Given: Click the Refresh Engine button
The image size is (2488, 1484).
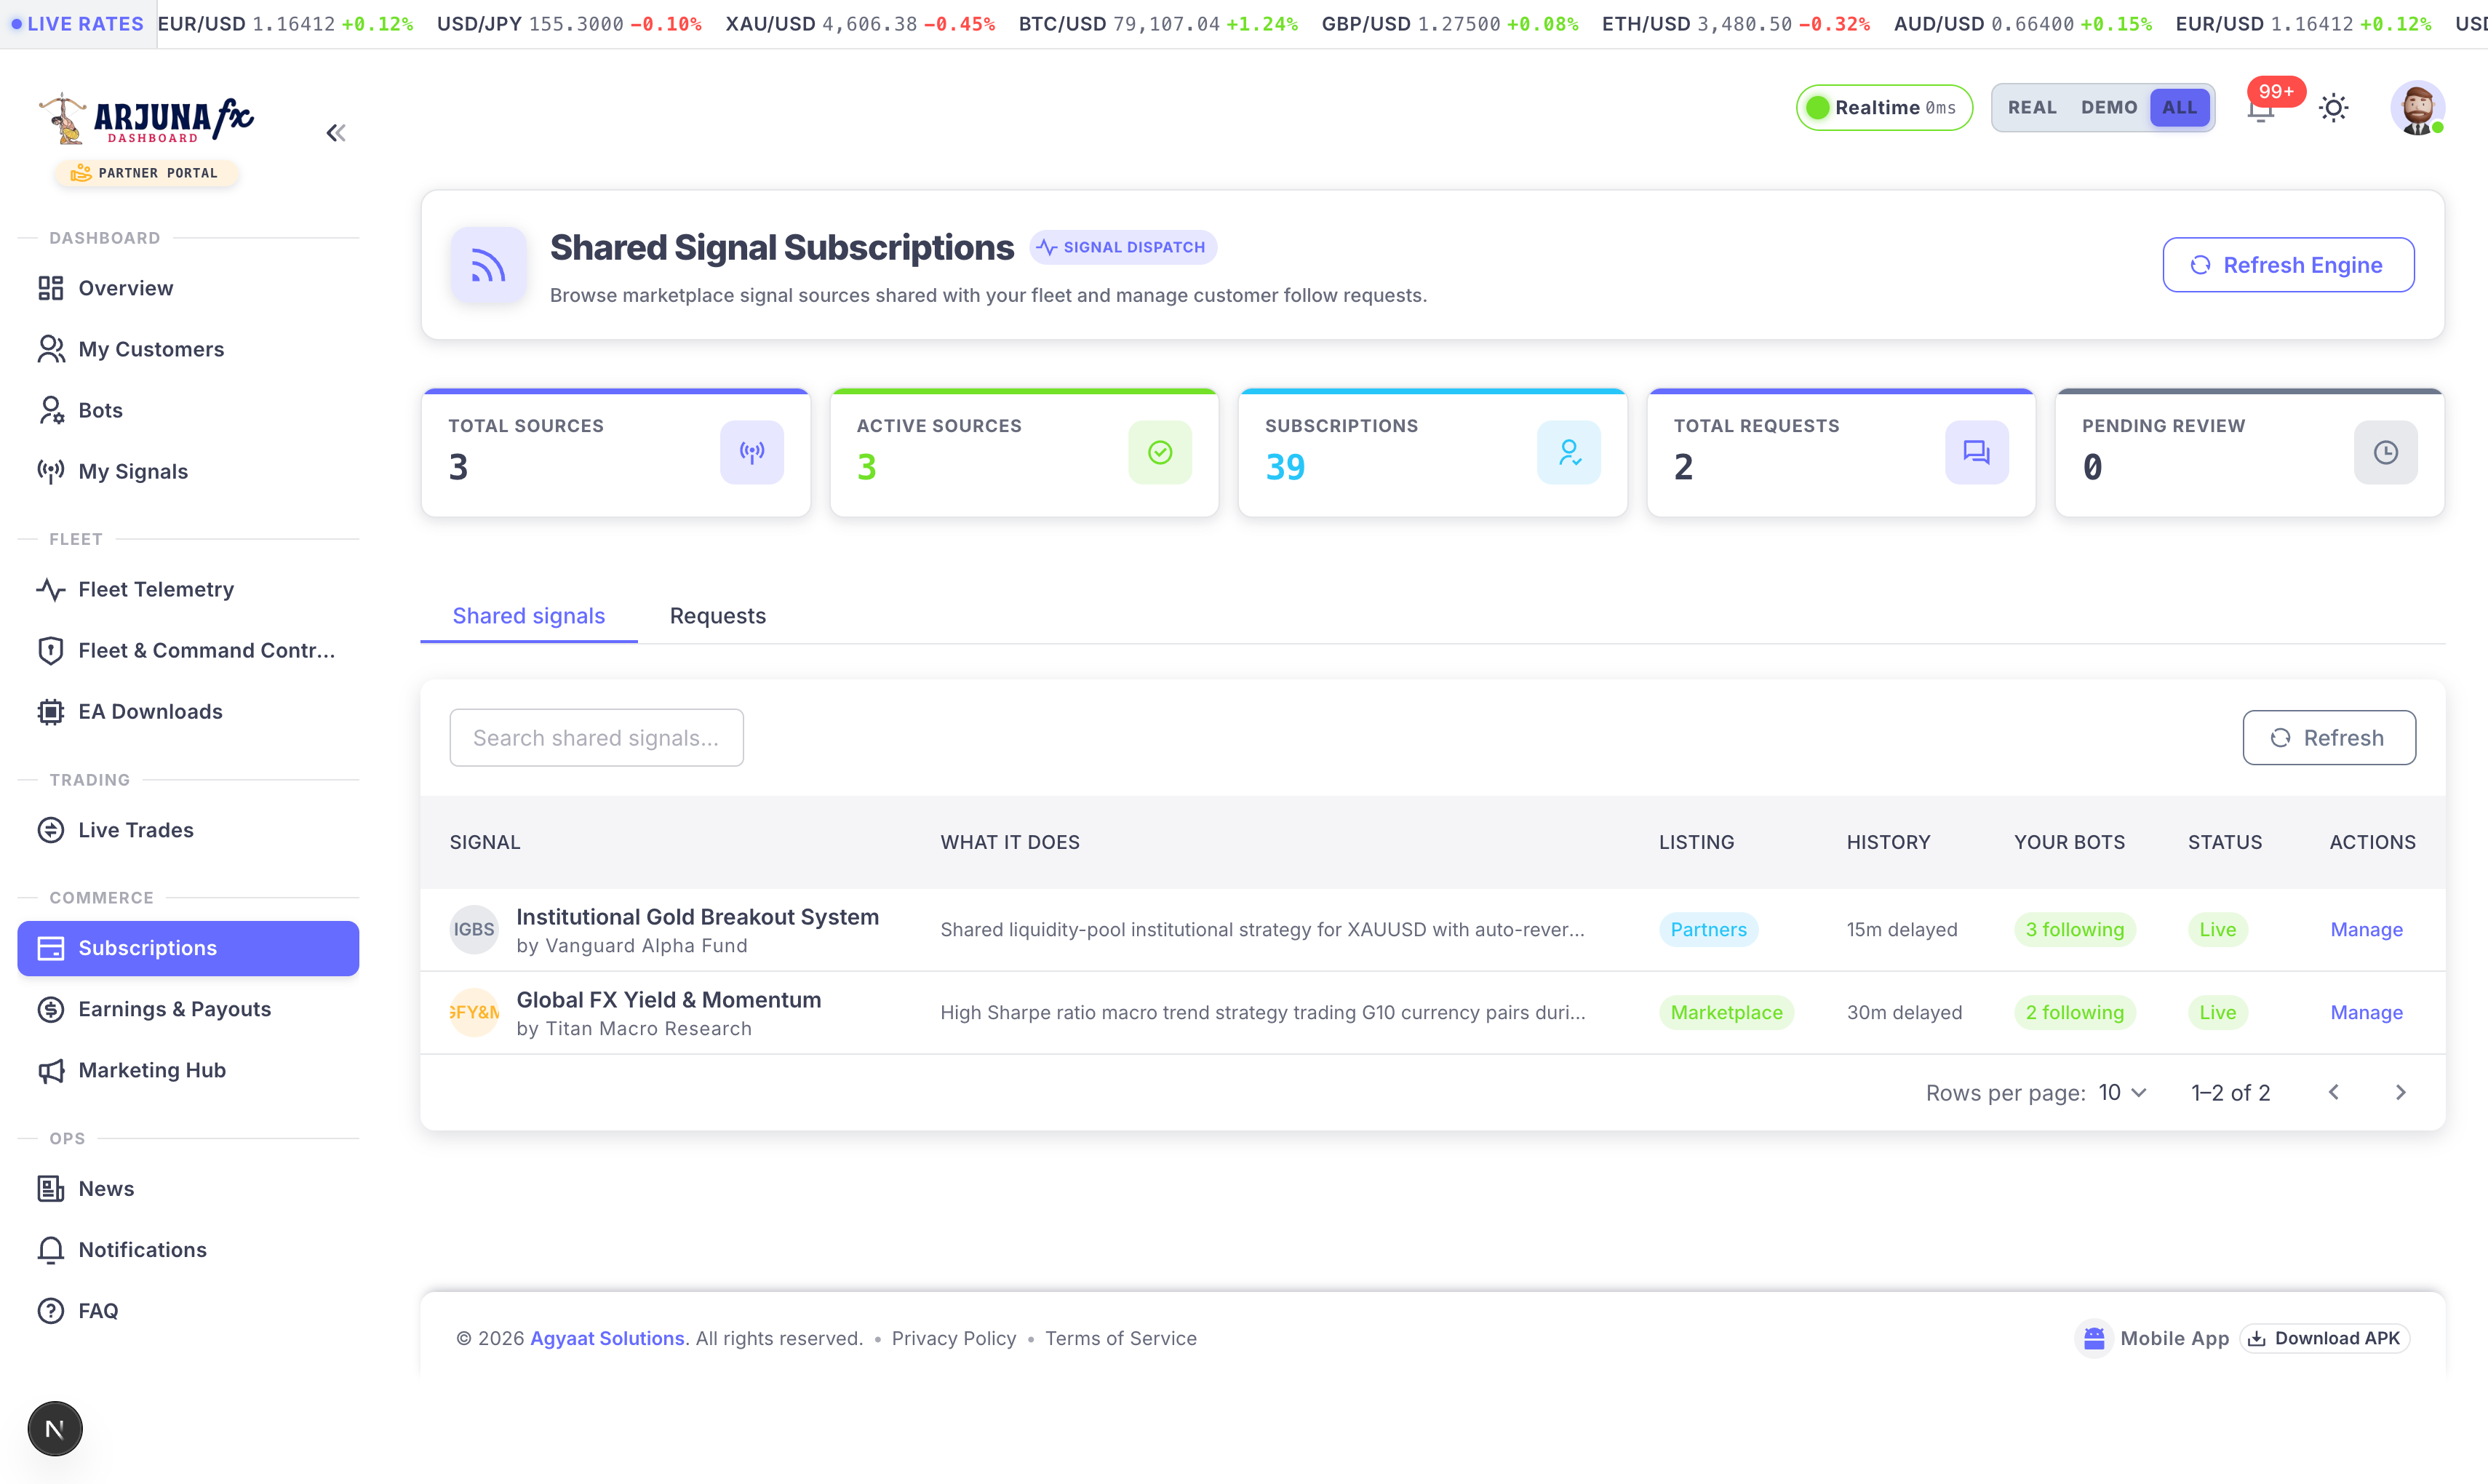Looking at the screenshot, I should click(x=2288, y=265).
